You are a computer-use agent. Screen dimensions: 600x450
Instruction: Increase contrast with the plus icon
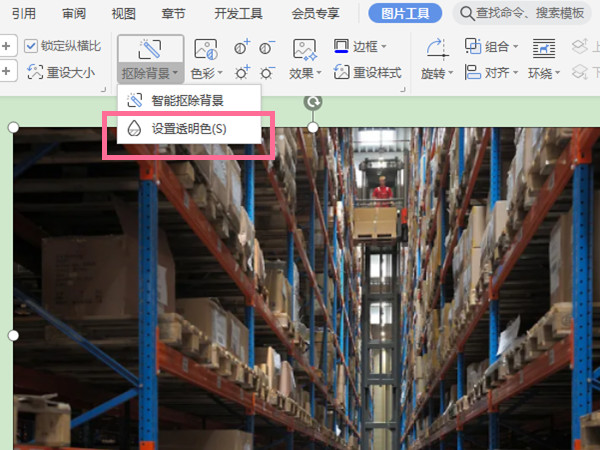click(242, 47)
